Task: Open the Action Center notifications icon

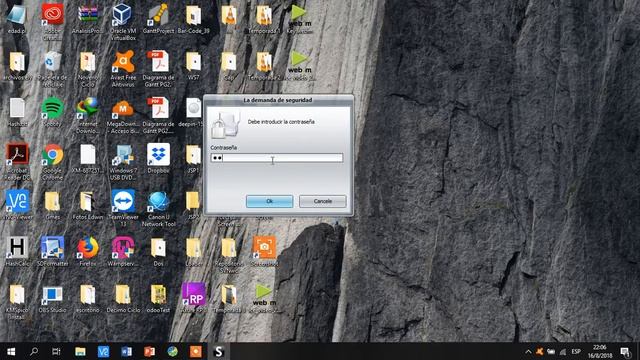Action: 625,351
